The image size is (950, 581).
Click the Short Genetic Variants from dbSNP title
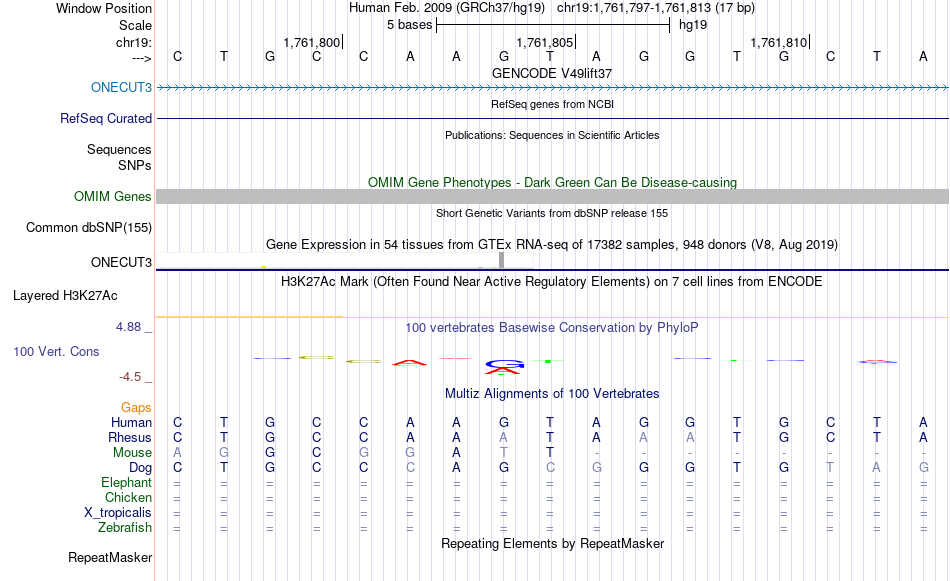point(552,213)
